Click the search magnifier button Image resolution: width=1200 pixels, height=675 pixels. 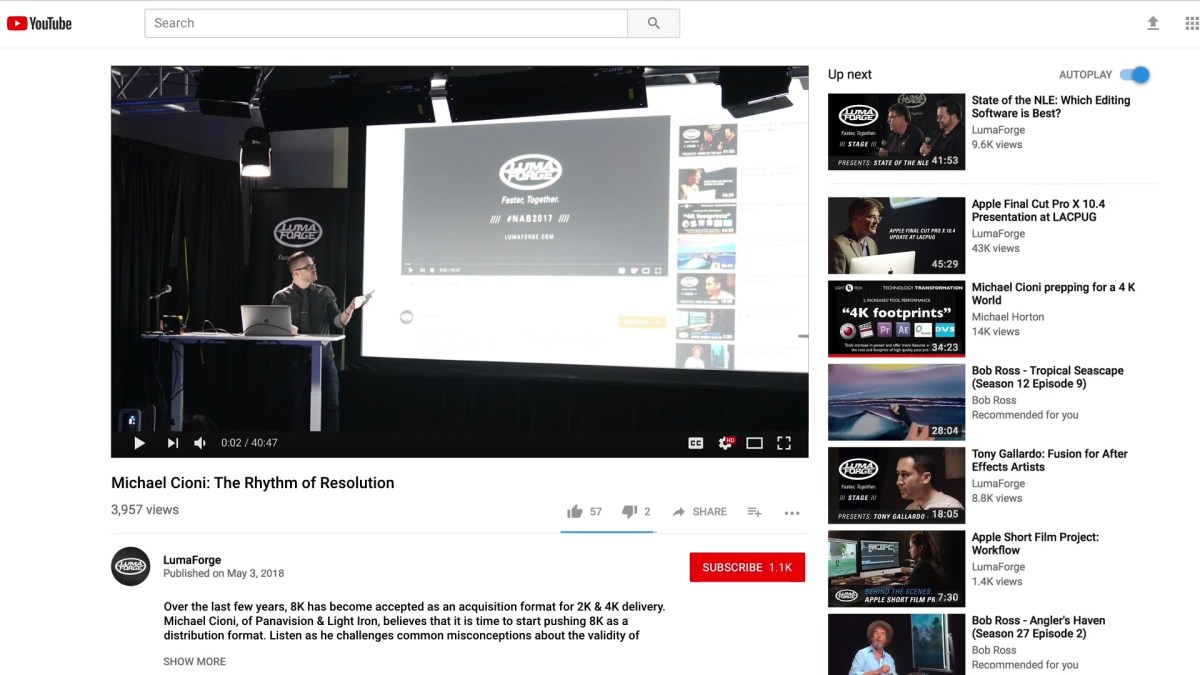[653, 23]
